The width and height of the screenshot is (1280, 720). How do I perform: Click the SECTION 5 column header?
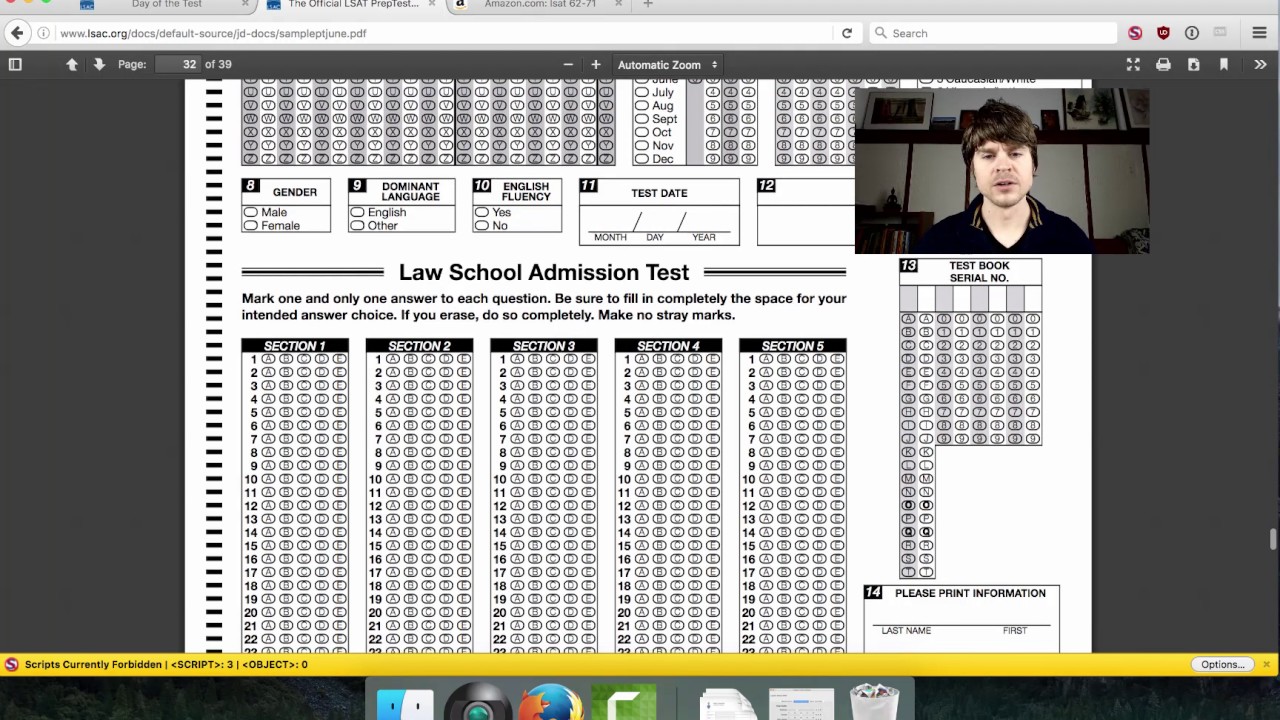[x=792, y=346]
